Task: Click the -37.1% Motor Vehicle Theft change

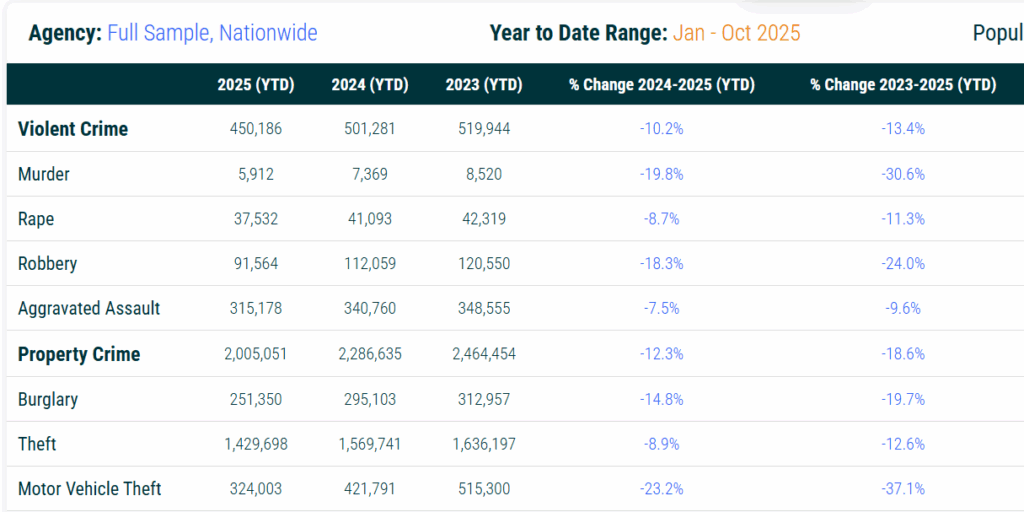Action: tap(904, 489)
